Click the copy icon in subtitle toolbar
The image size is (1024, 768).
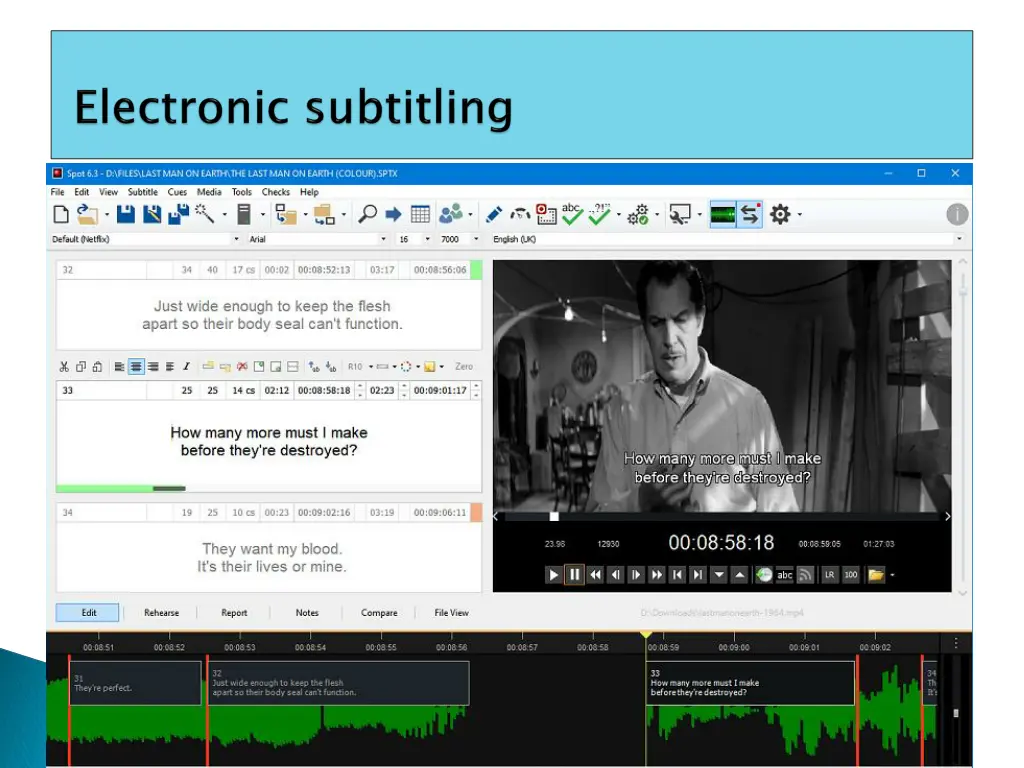[x=81, y=366]
